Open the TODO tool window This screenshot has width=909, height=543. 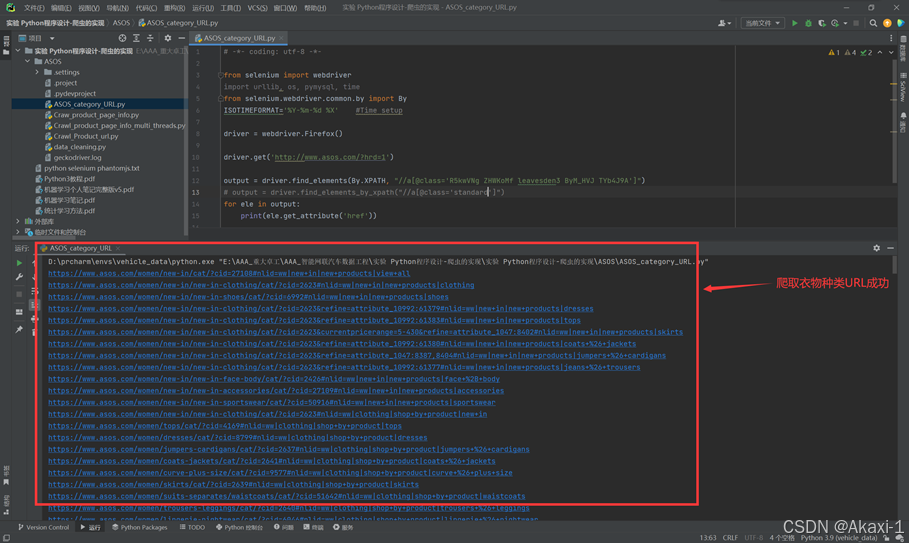click(x=192, y=527)
